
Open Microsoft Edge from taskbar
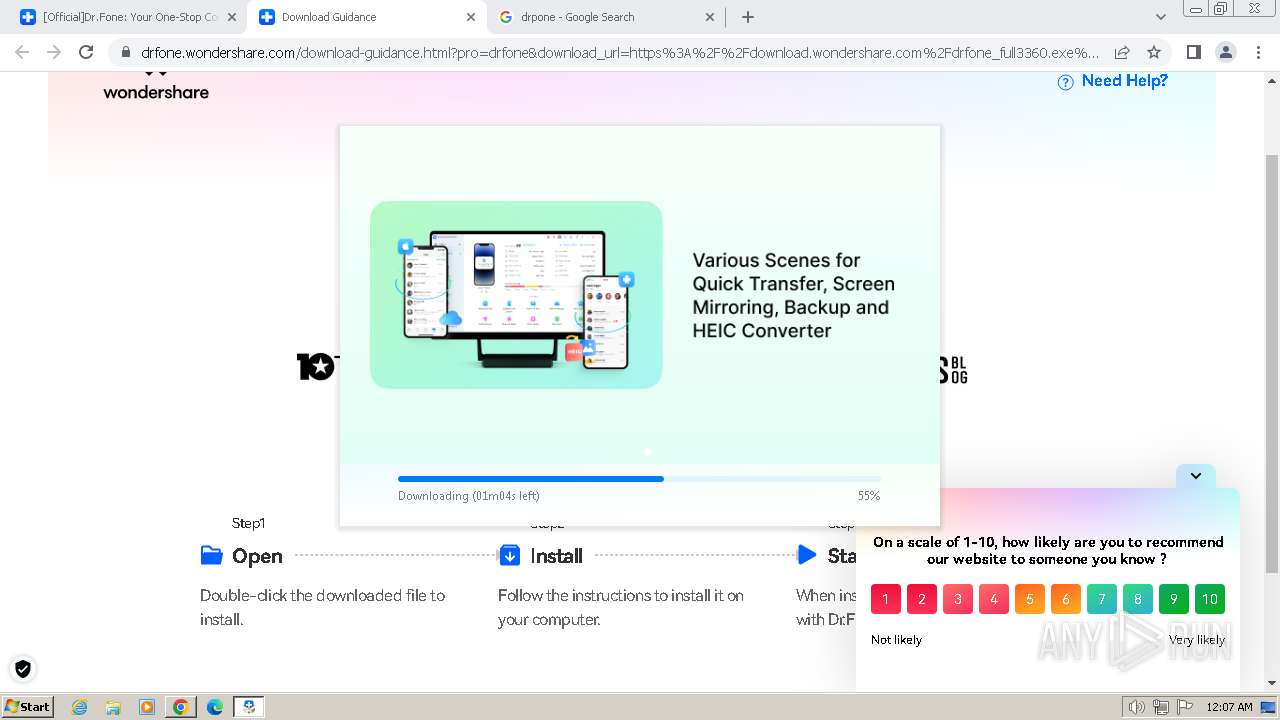coord(214,707)
